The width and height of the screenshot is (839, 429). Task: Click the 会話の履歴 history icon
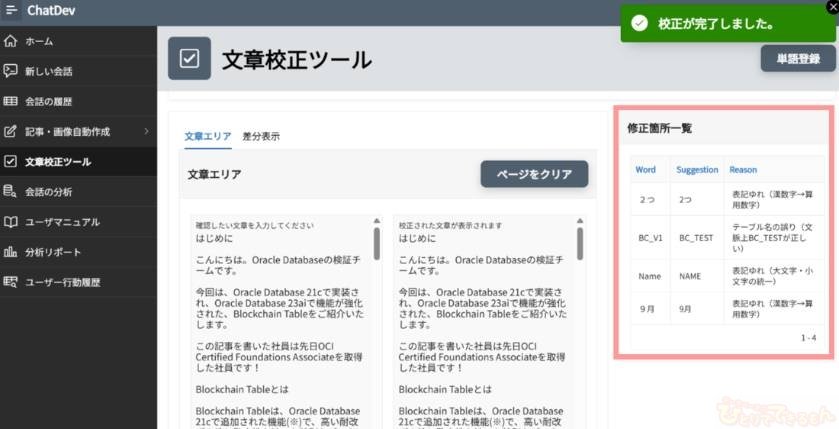11,101
